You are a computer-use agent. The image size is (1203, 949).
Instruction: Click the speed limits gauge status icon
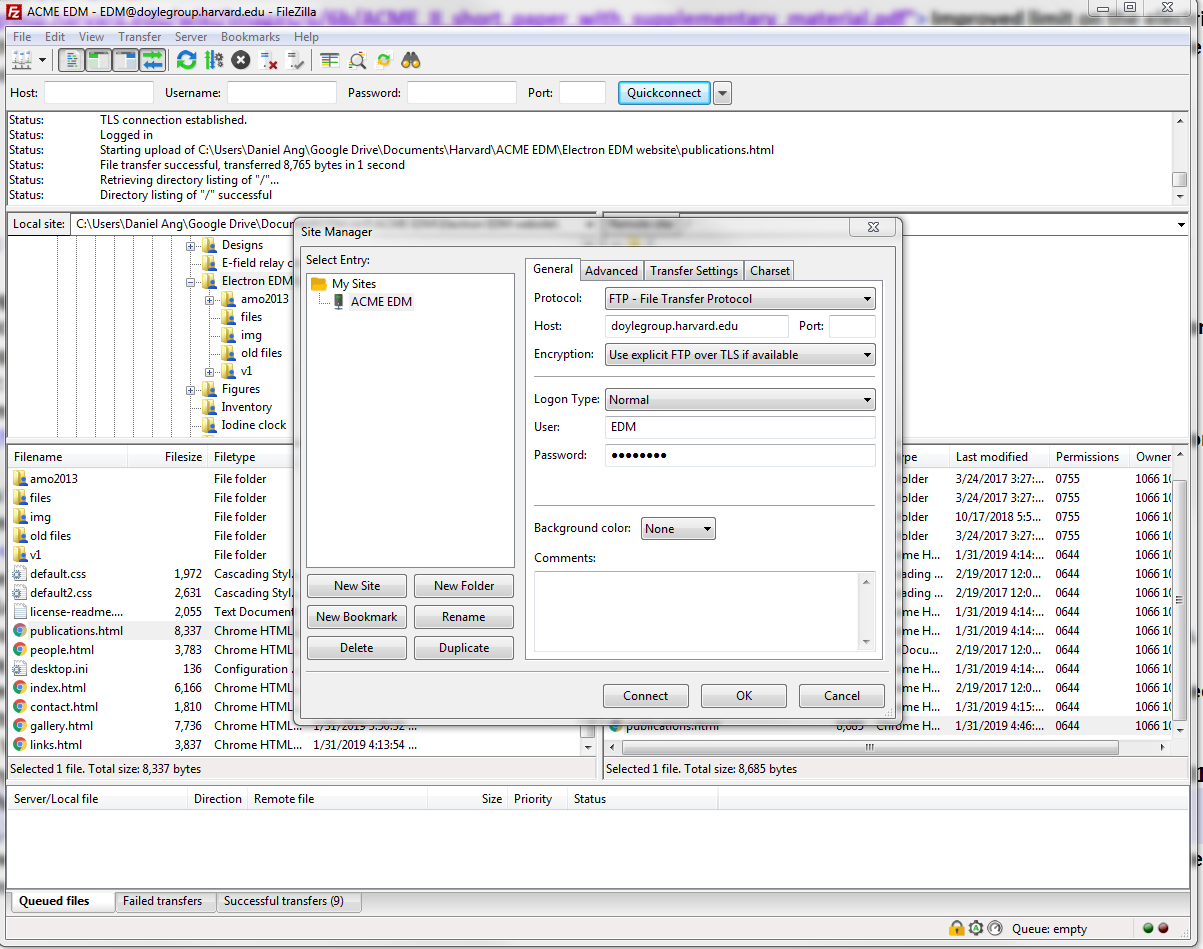(x=996, y=928)
